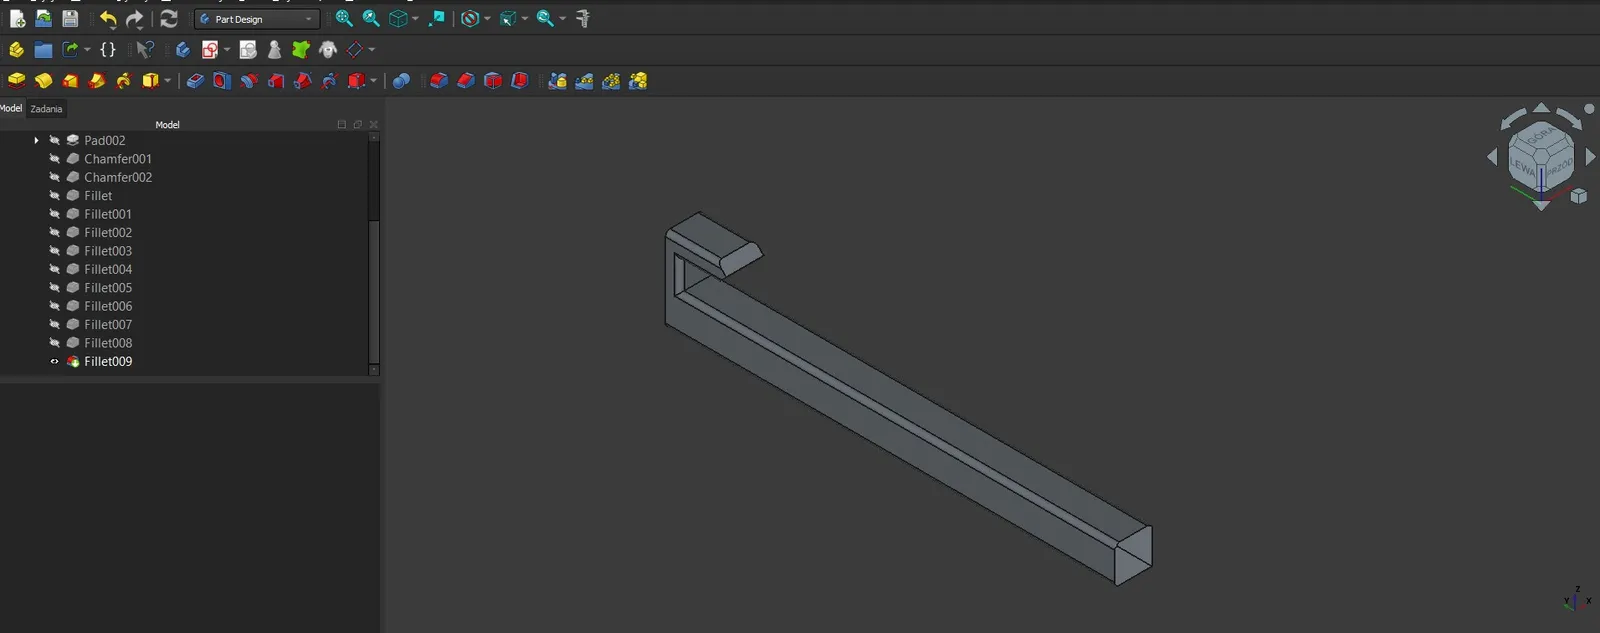Click the Fit all view icon
Viewport: 1600px width, 633px height.
click(344, 19)
